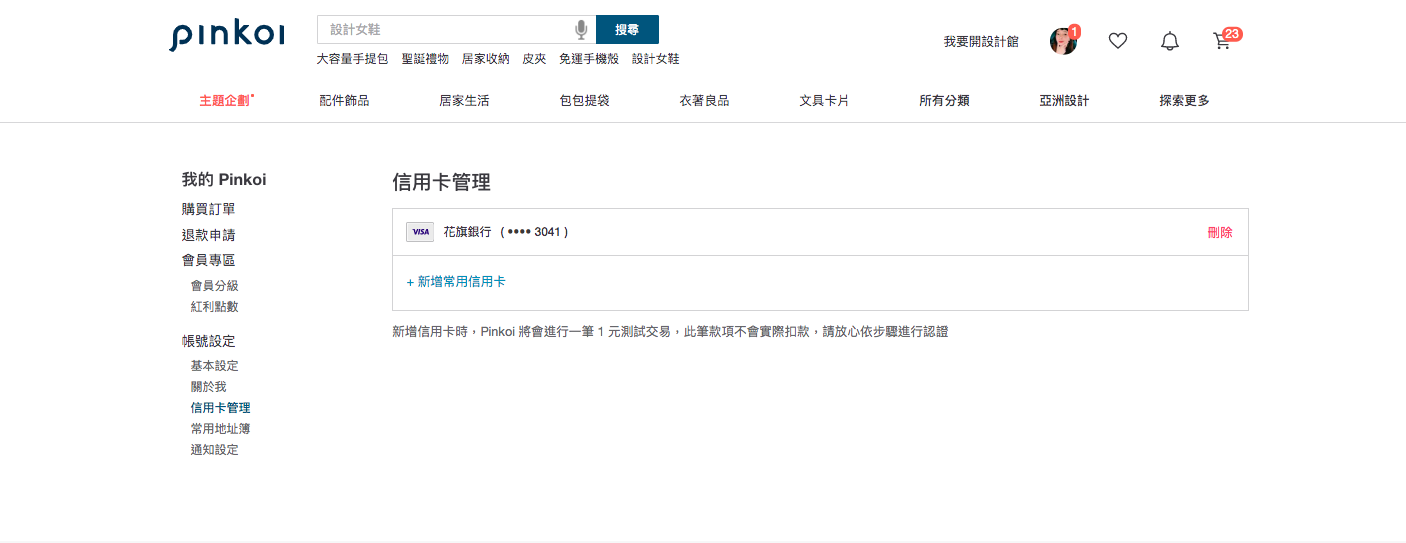
Task: Open 通知設定 in sidebar
Action: 214,450
